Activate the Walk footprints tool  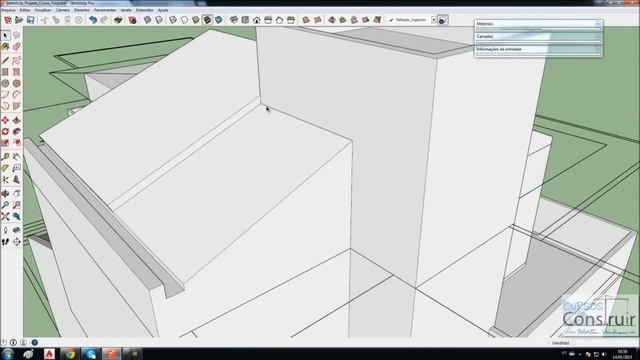(x=5, y=242)
